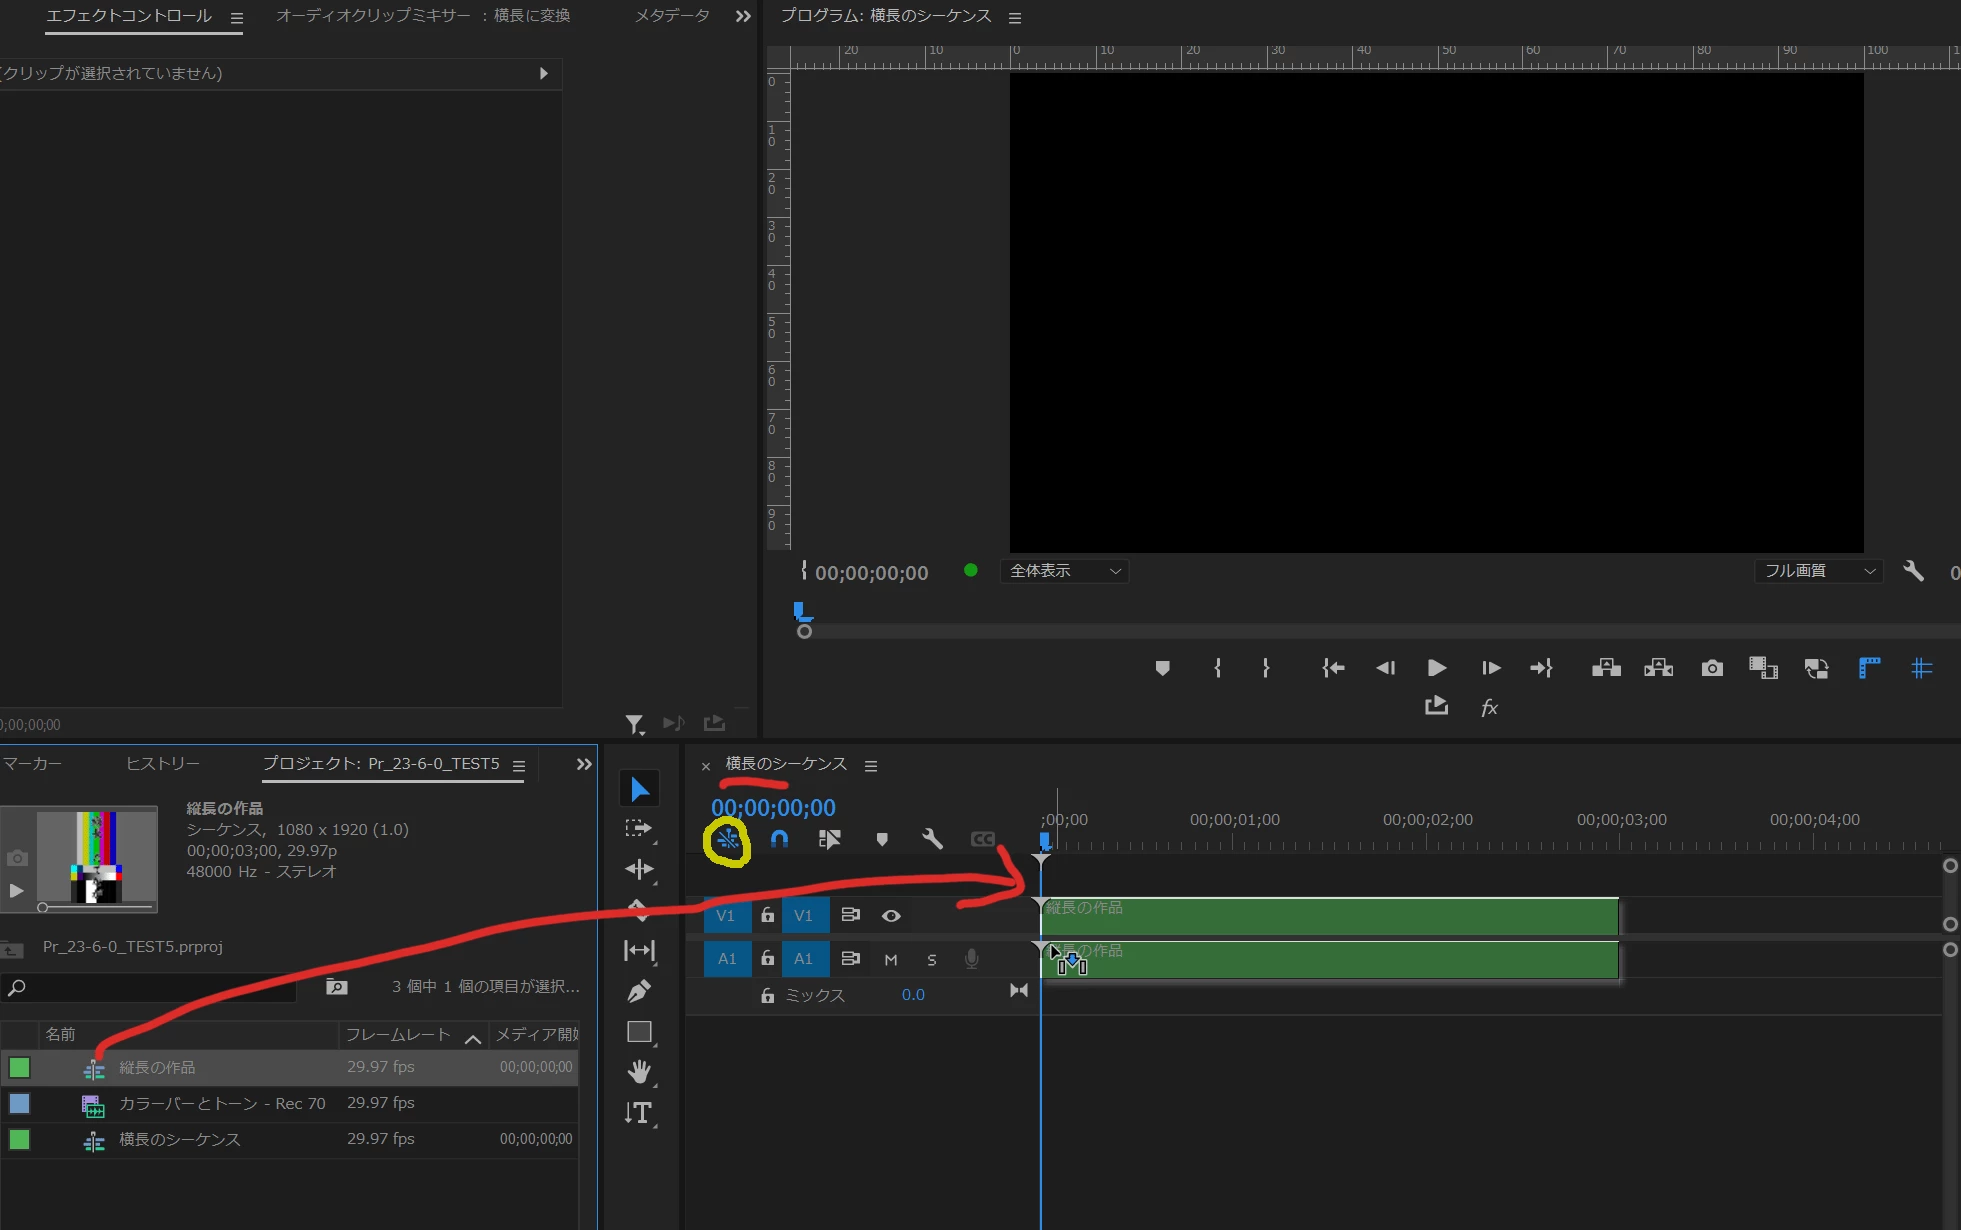Viewport: 1961px width, 1230px height.
Task: Select the Hand tool
Action: 639,1072
